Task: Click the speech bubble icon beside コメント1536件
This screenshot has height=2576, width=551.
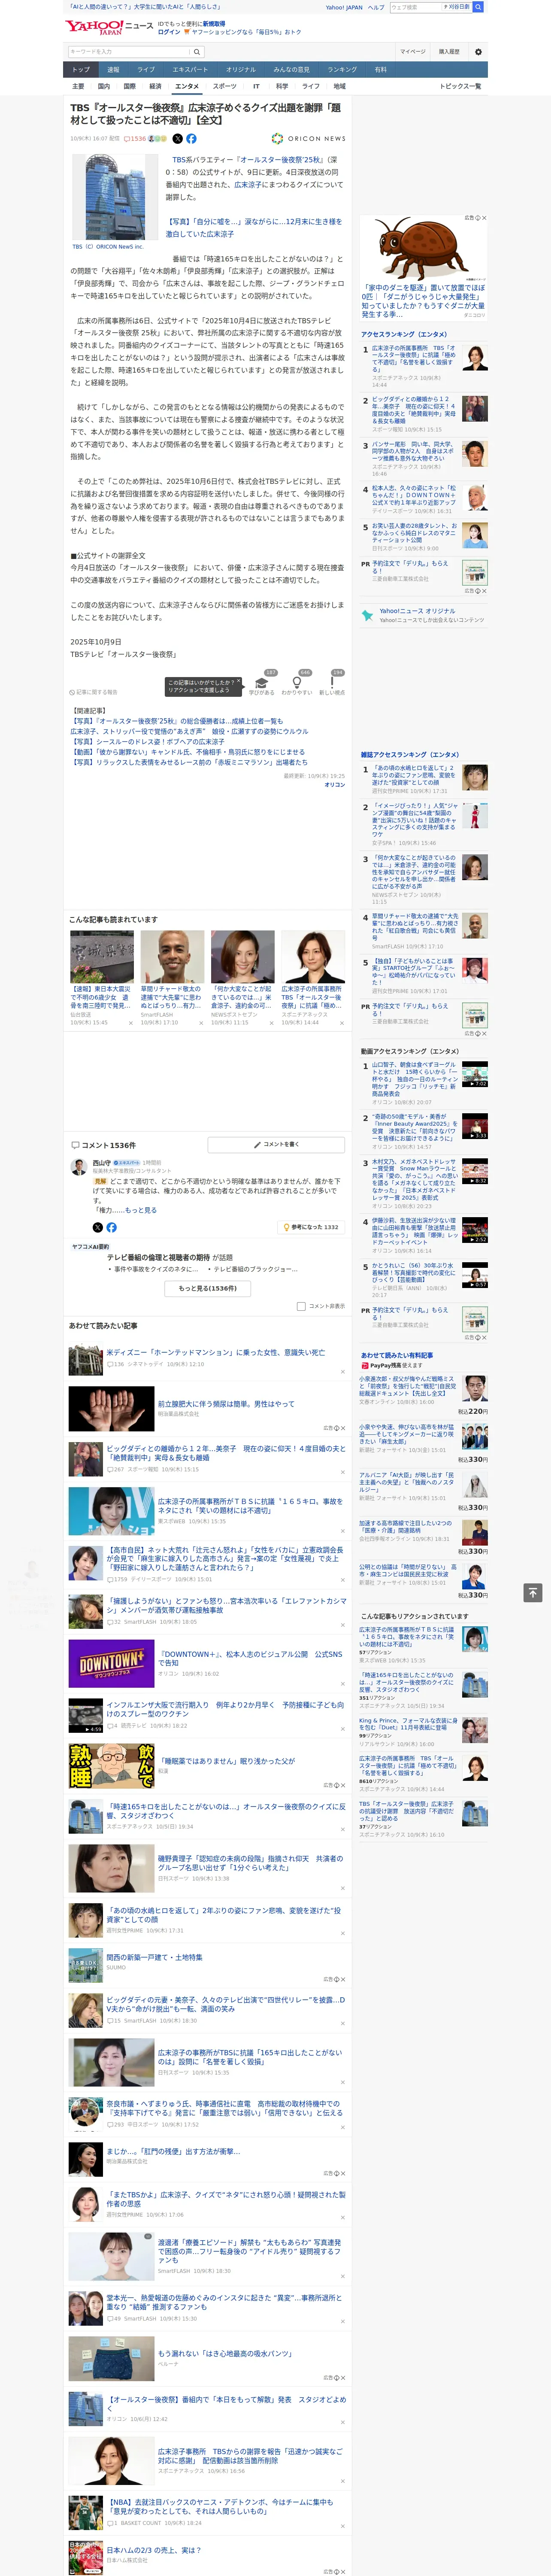Action: (75, 1145)
